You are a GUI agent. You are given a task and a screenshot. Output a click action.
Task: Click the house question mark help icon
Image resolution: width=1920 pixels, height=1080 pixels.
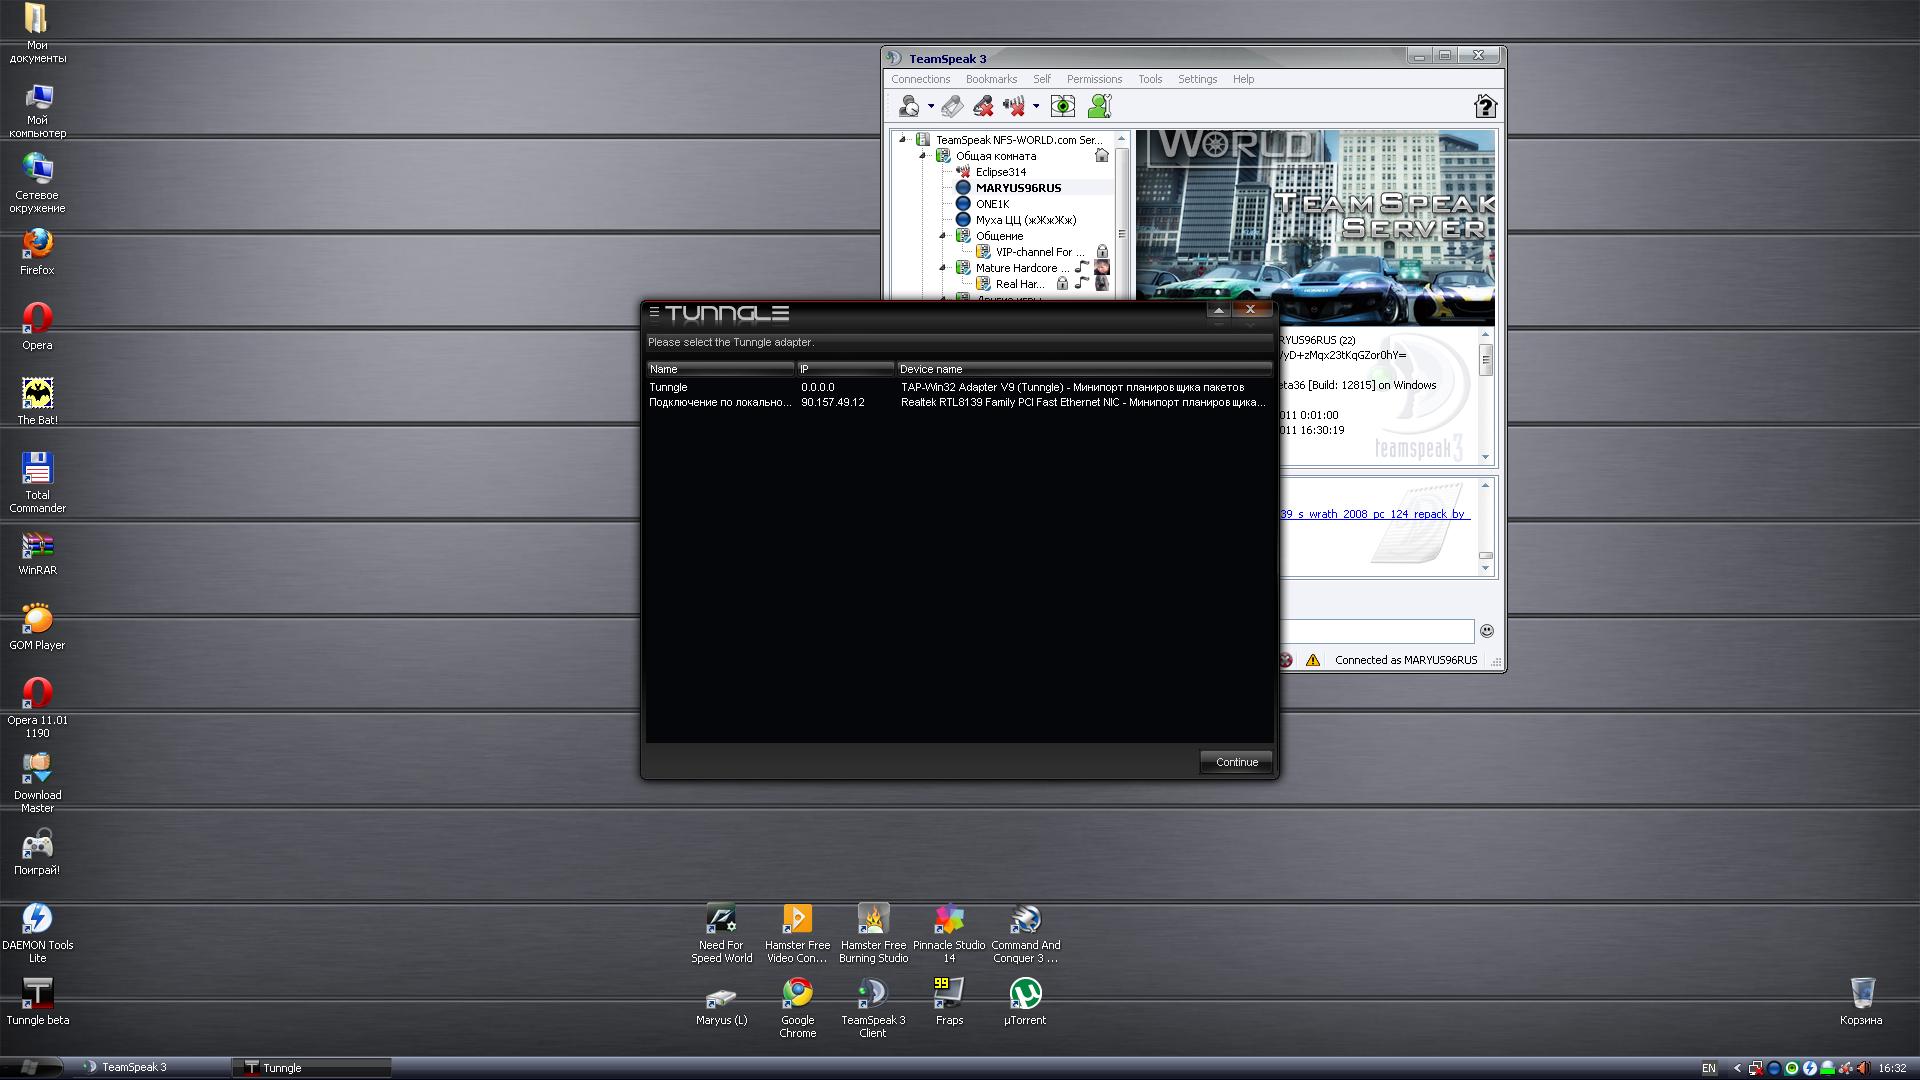point(1485,106)
